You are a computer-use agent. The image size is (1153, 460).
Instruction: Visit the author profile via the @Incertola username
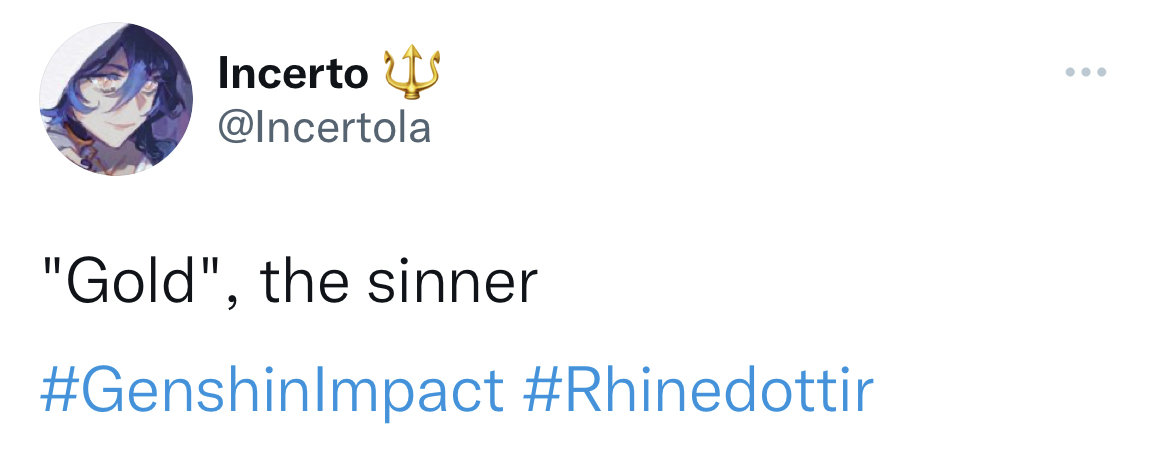(324, 129)
